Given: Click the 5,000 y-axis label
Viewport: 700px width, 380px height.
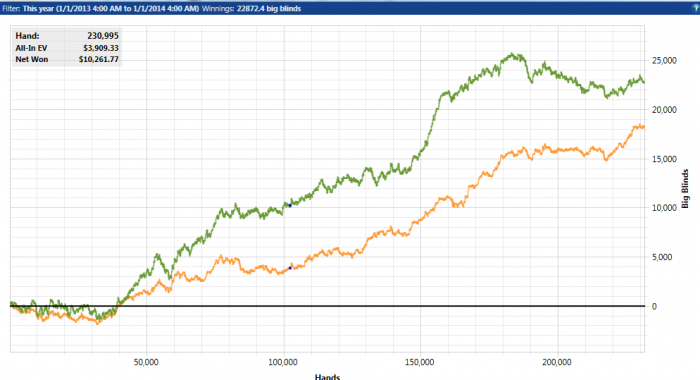Looking at the screenshot, I should 662,257.
